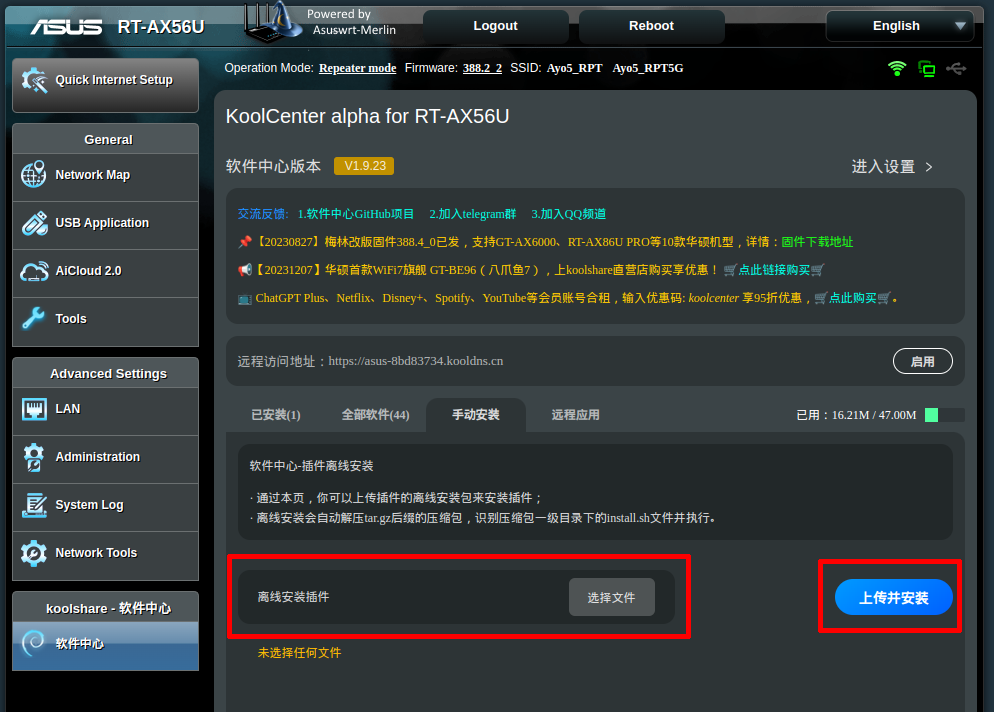Image resolution: width=994 pixels, height=712 pixels.
Task: Click the Quick Internet Setup button
Action: point(105,85)
